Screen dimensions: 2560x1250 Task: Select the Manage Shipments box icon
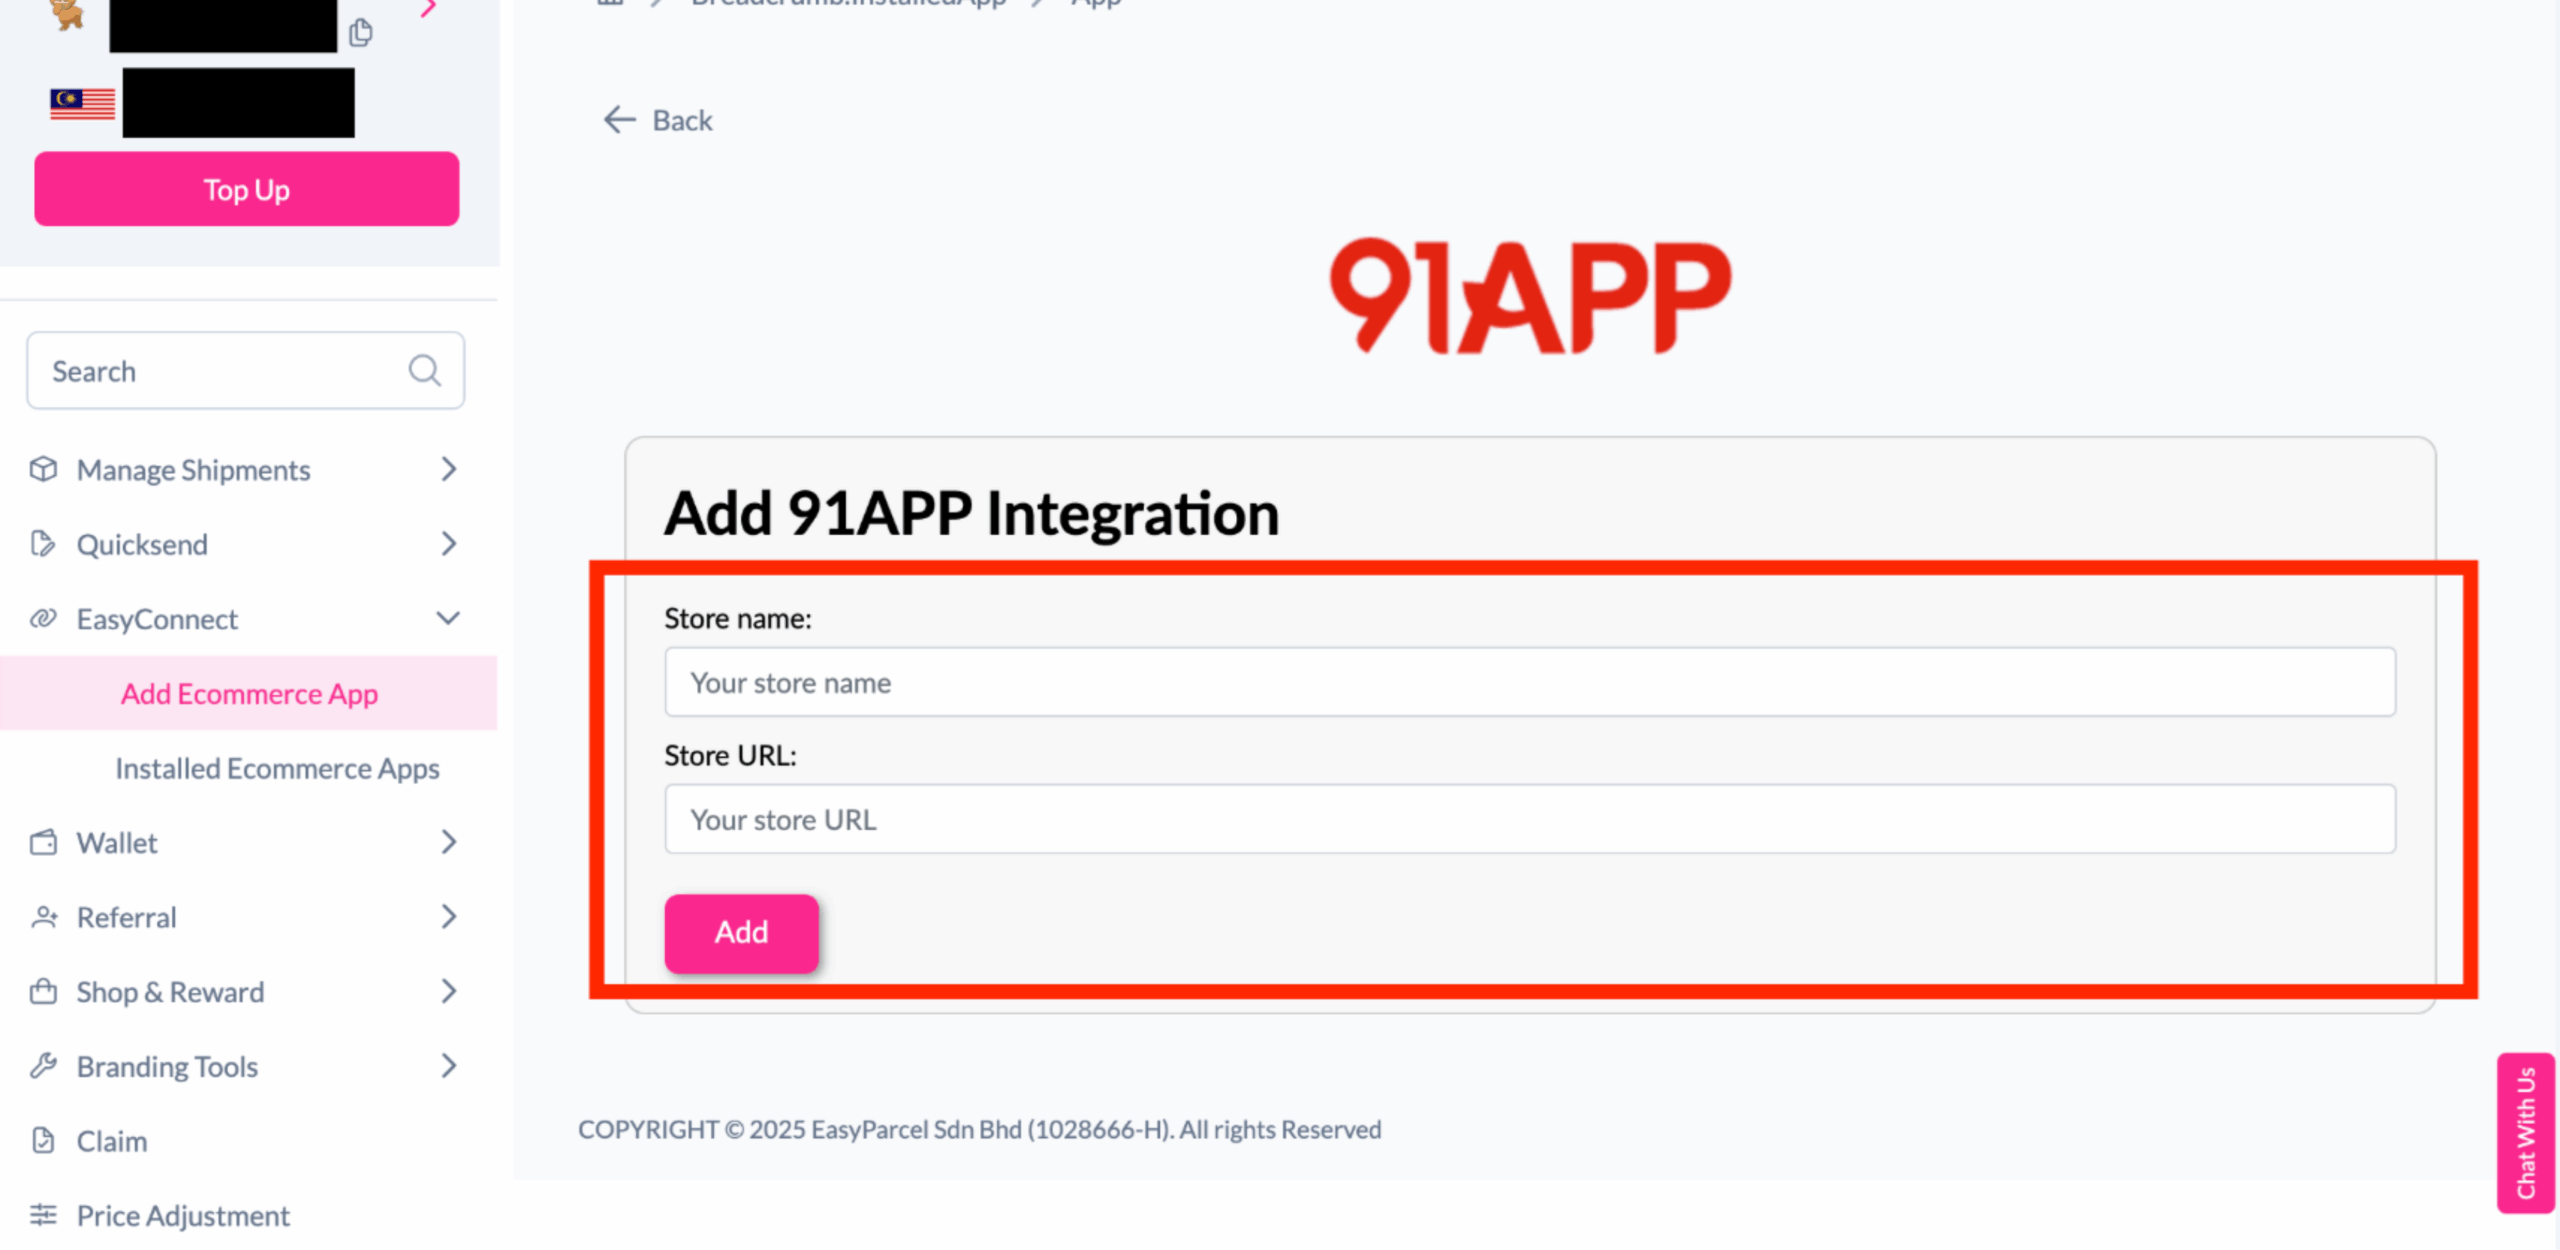45,469
